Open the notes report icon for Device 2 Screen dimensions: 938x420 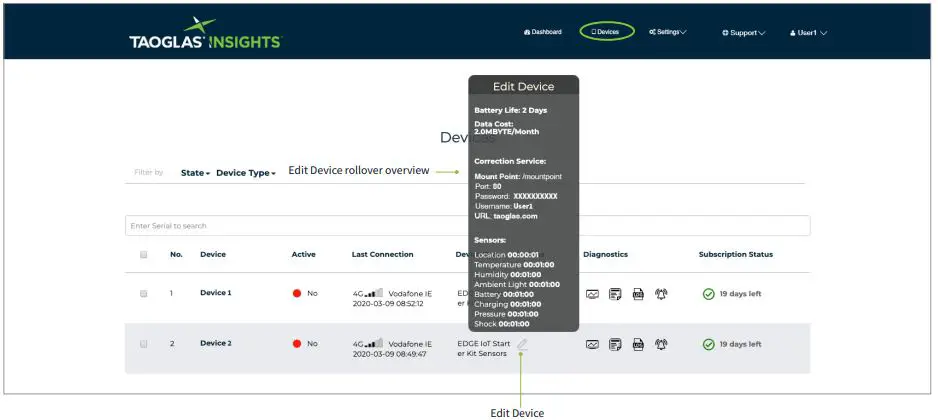point(615,344)
